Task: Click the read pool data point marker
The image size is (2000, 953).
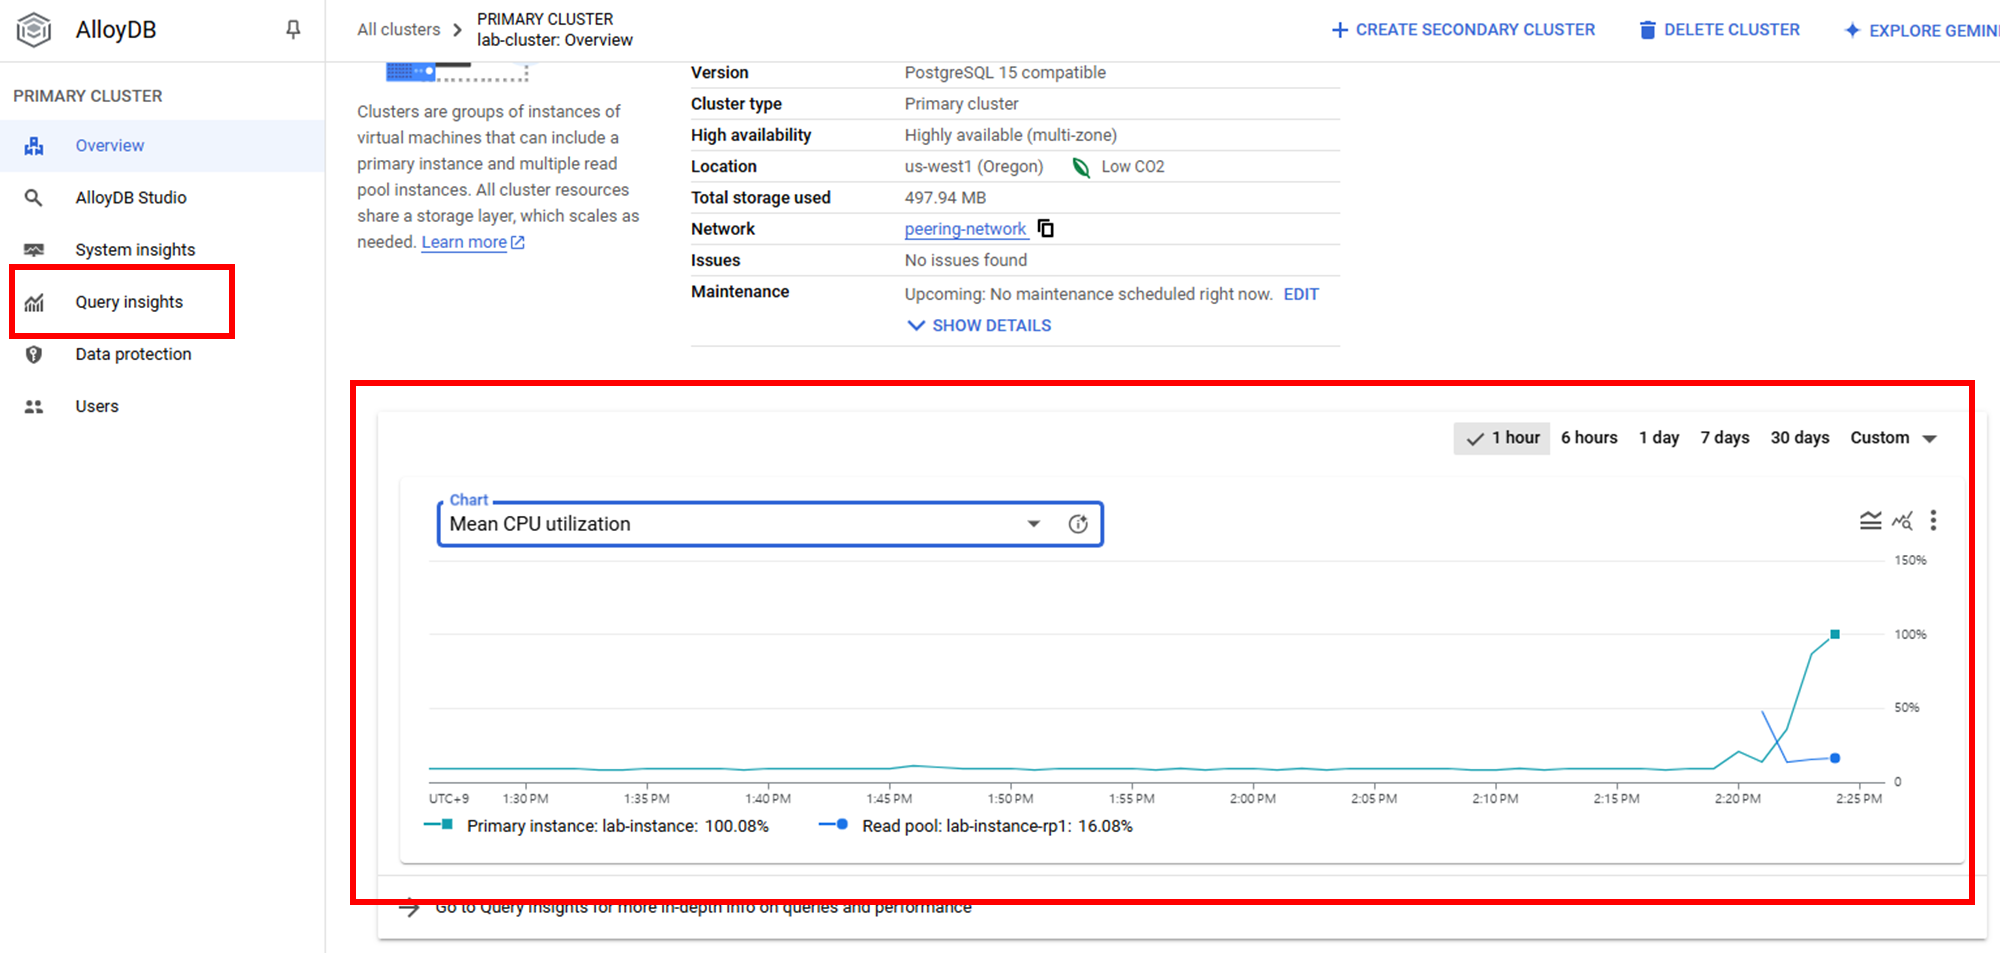Action: coord(1835,759)
